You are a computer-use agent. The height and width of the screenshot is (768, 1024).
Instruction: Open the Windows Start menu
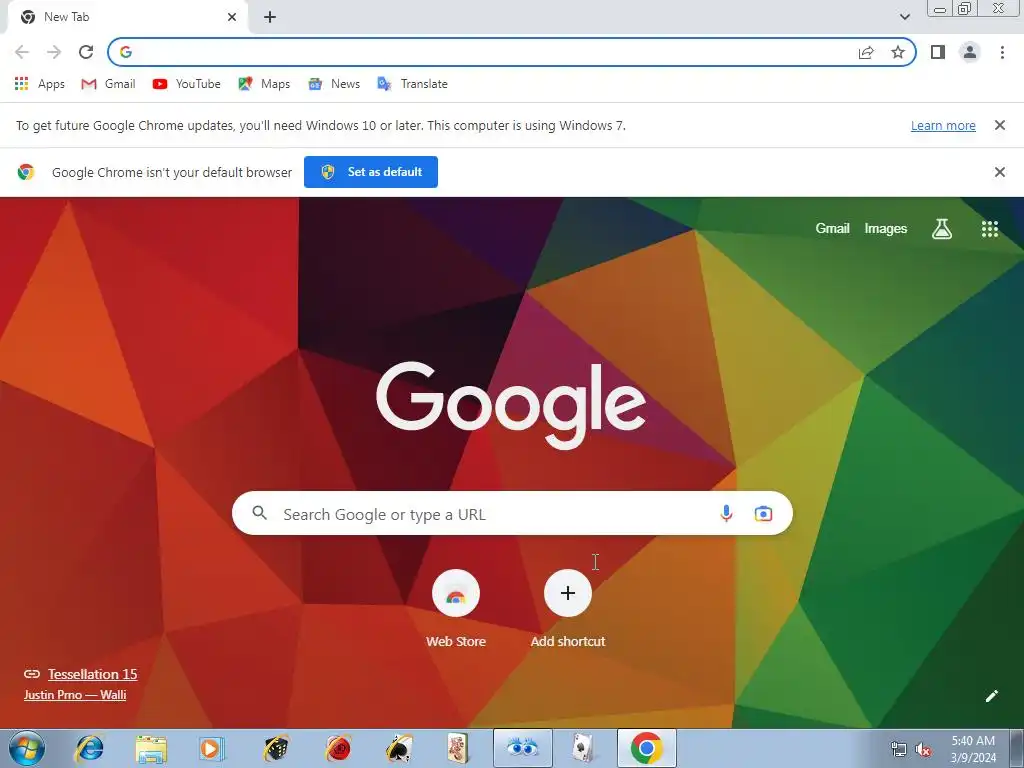pyautogui.click(x=27, y=748)
